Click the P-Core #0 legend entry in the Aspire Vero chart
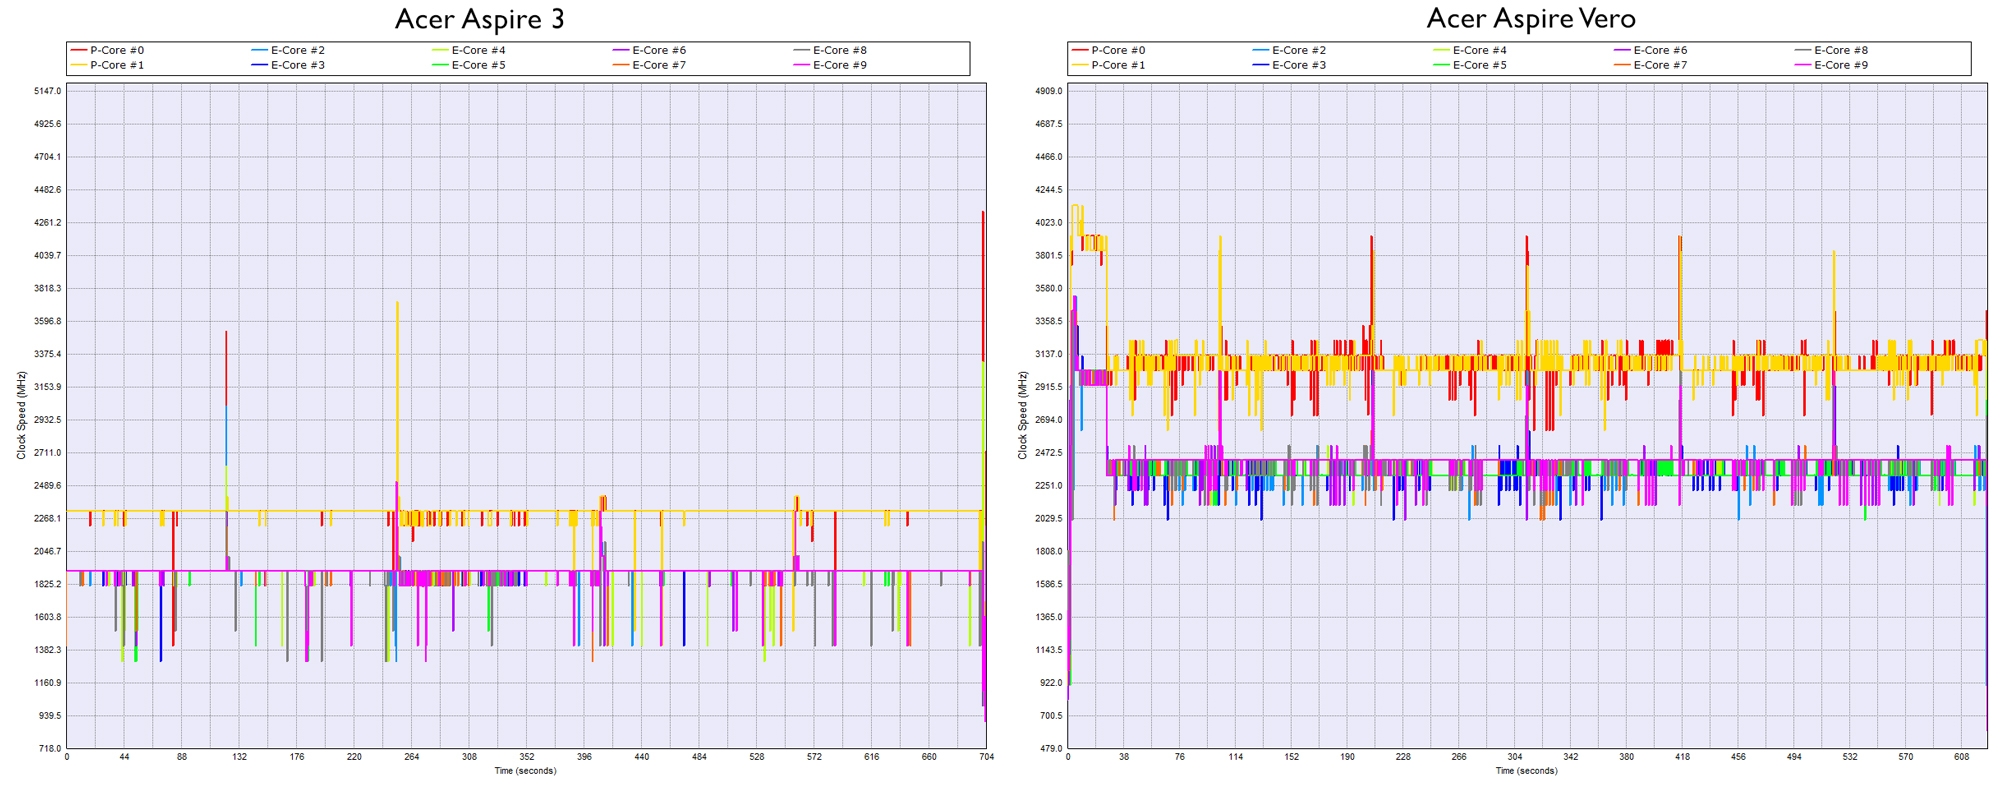Image resolution: width=2000 pixels, height=789 pixels. tap(1109, 50)
